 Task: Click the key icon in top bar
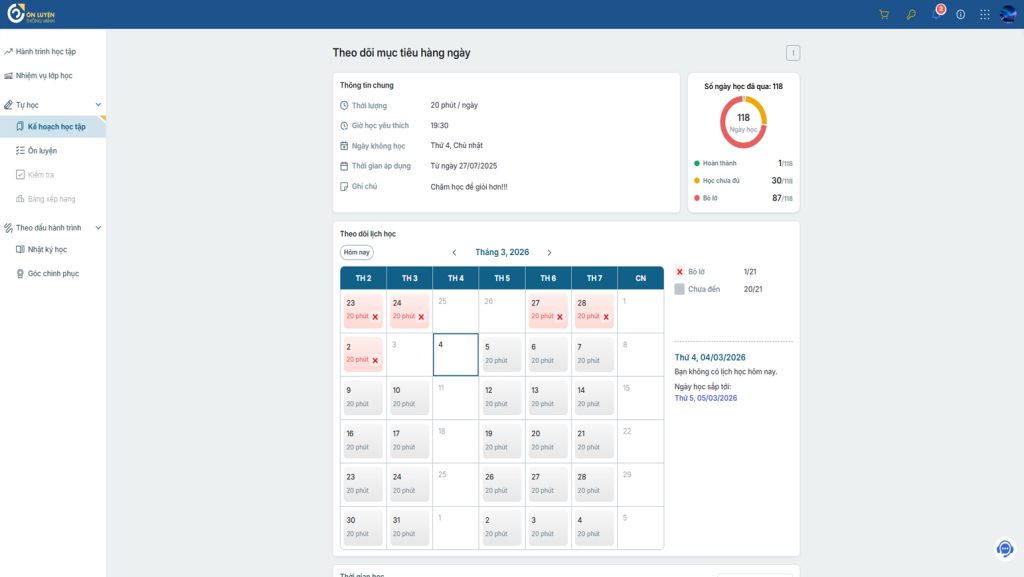coord(910,14)
